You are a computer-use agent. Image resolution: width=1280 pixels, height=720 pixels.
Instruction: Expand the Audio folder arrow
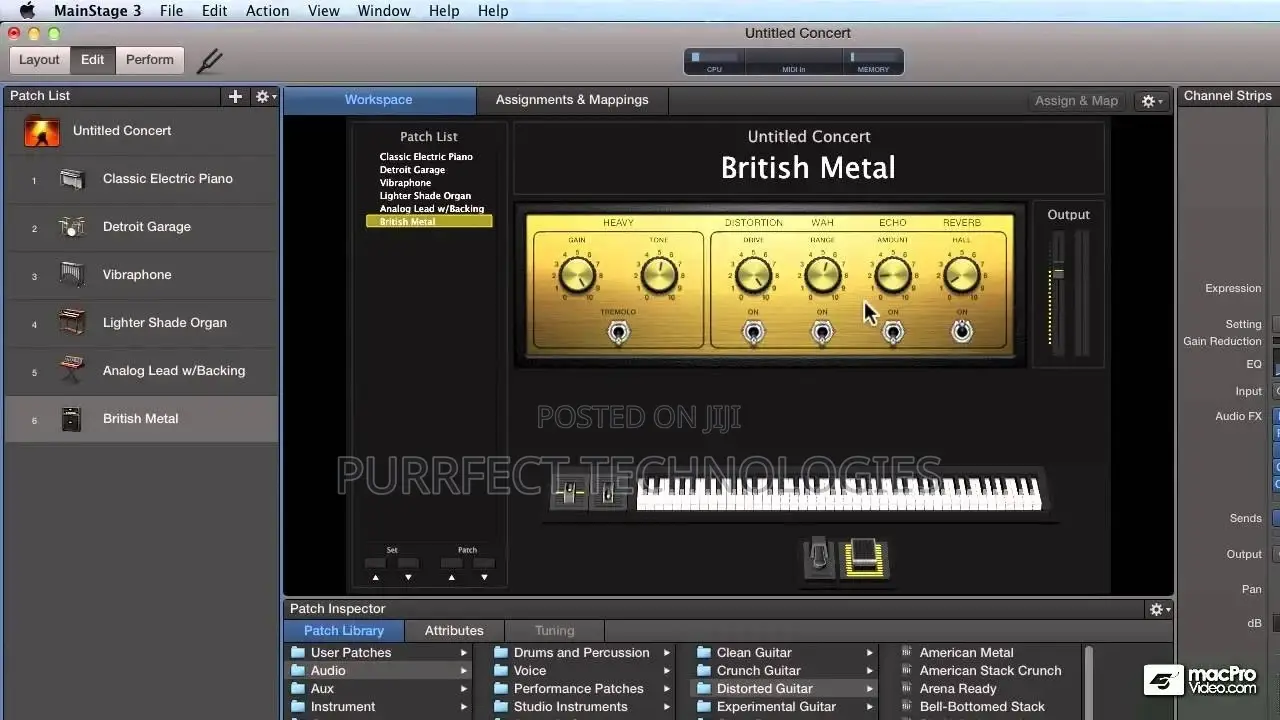[464, 671]
